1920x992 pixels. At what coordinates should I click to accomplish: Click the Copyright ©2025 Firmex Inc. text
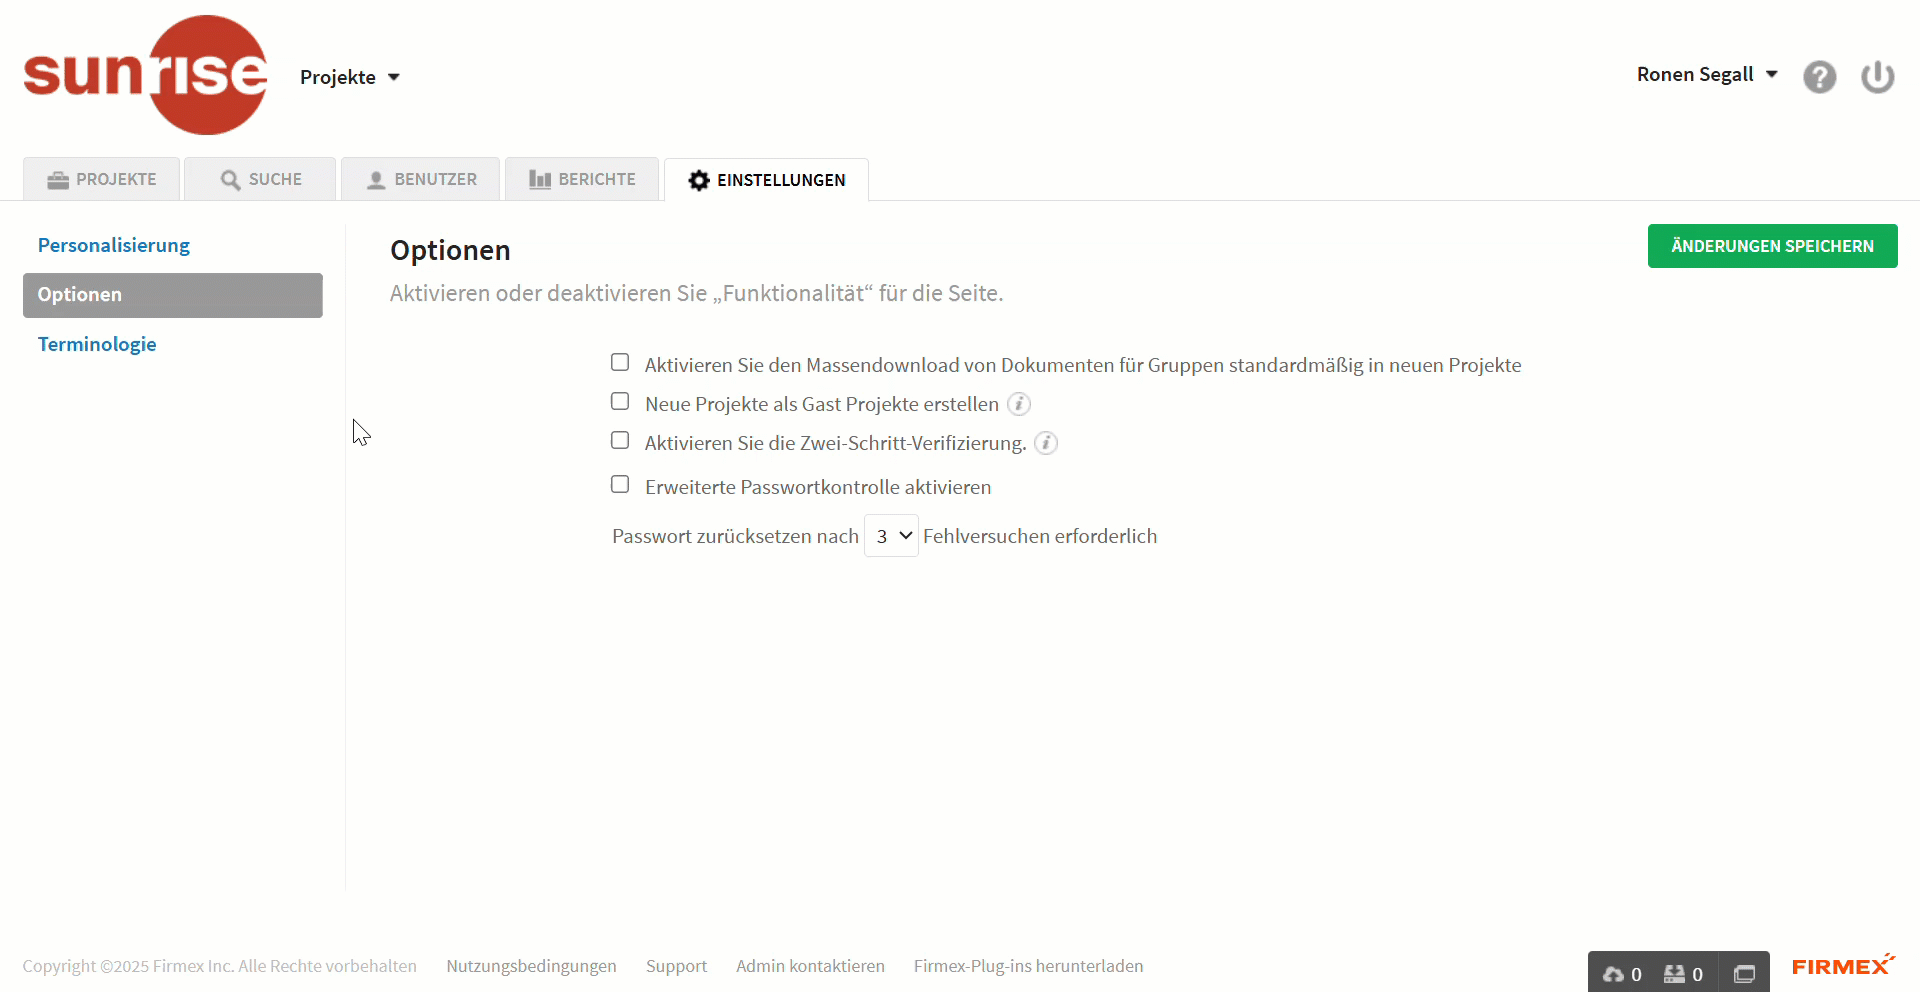(x=128, y=966)
